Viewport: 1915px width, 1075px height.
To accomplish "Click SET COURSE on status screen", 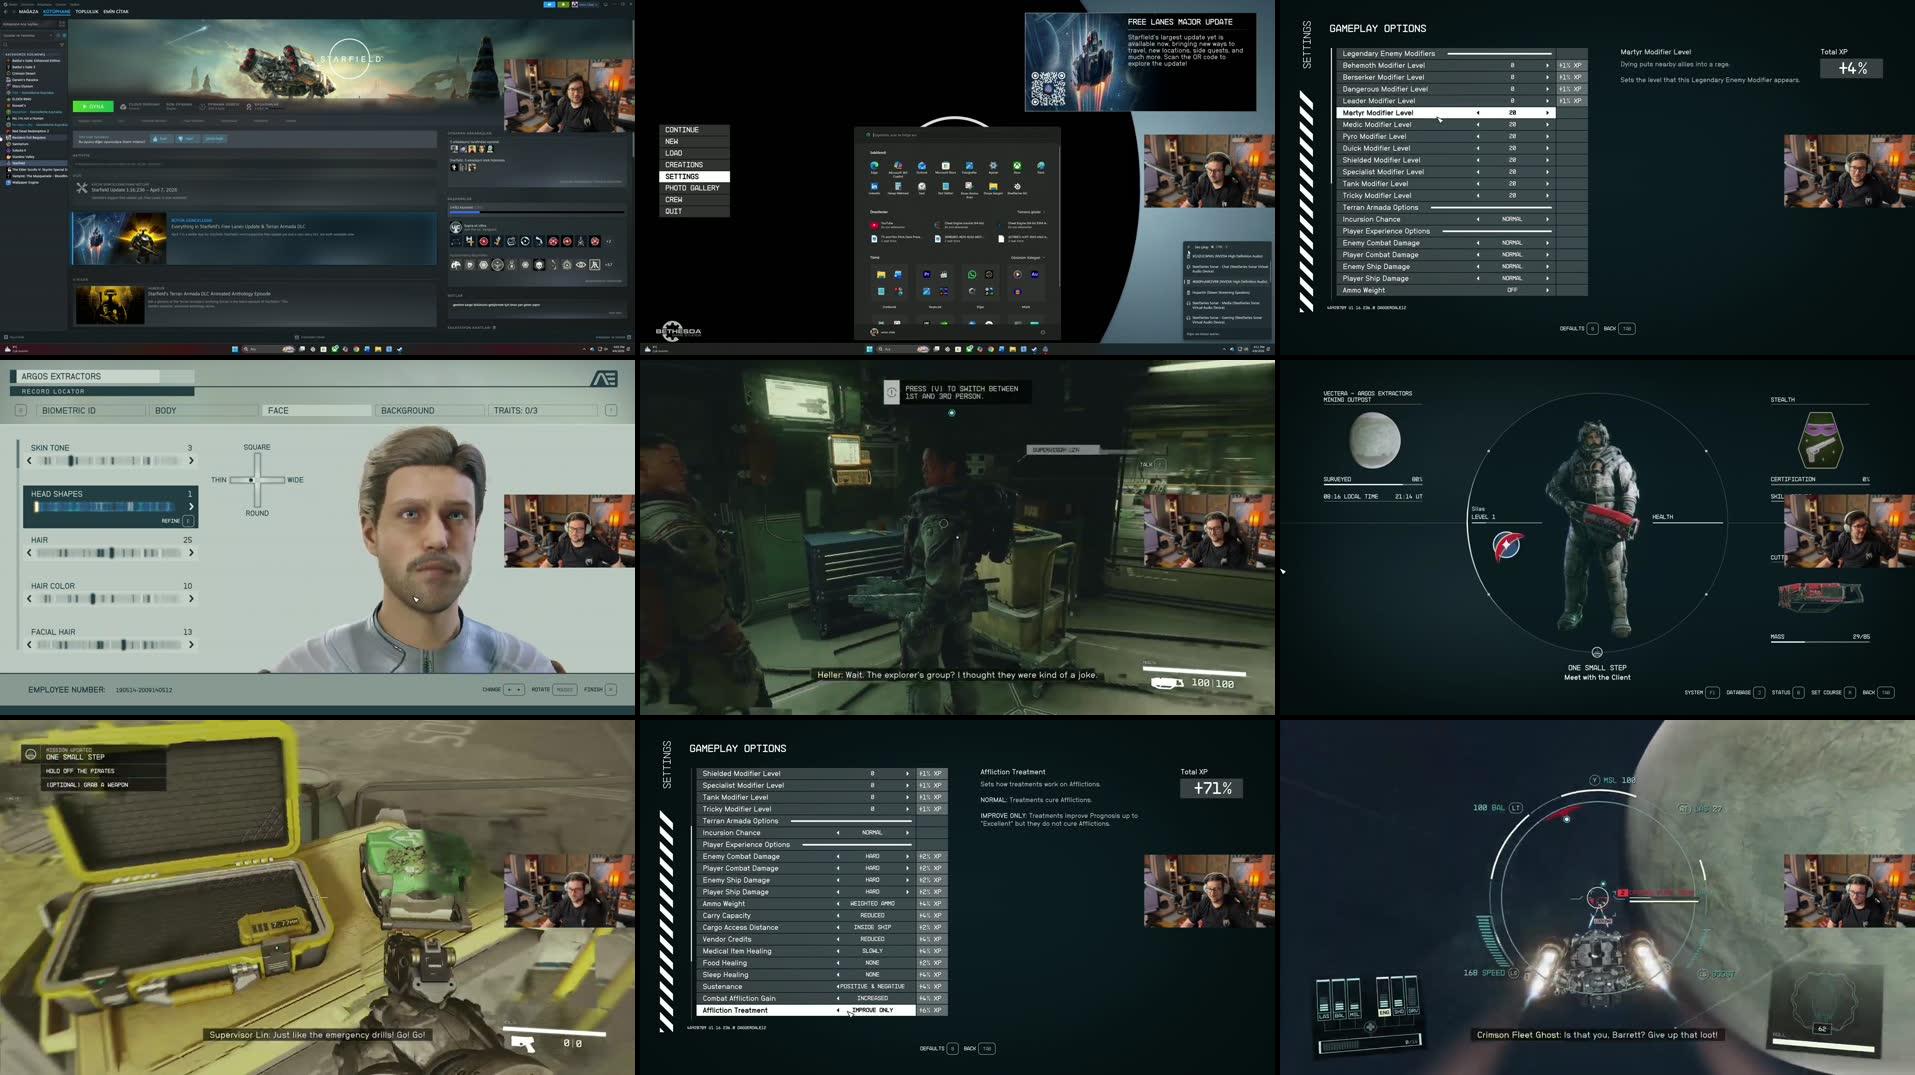I will click(x=1833, y=692).
